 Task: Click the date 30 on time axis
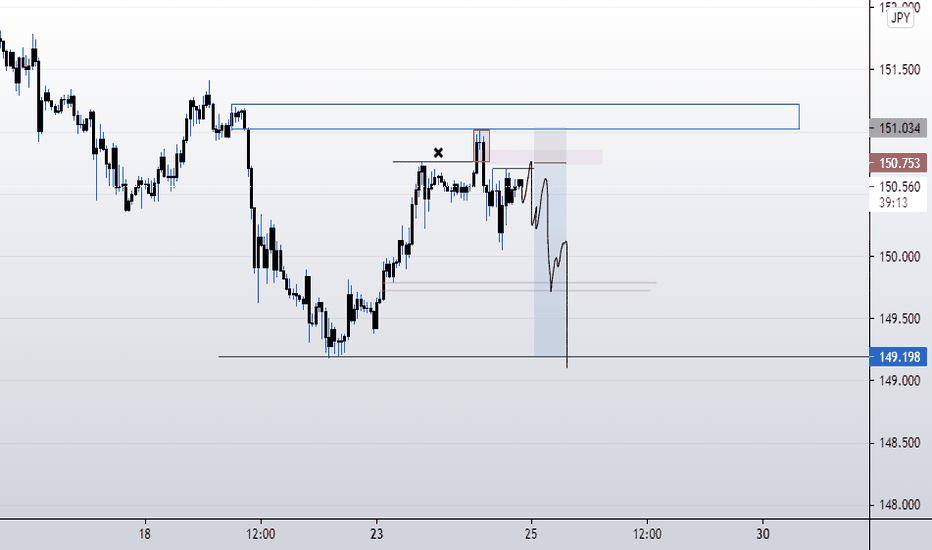763,534
